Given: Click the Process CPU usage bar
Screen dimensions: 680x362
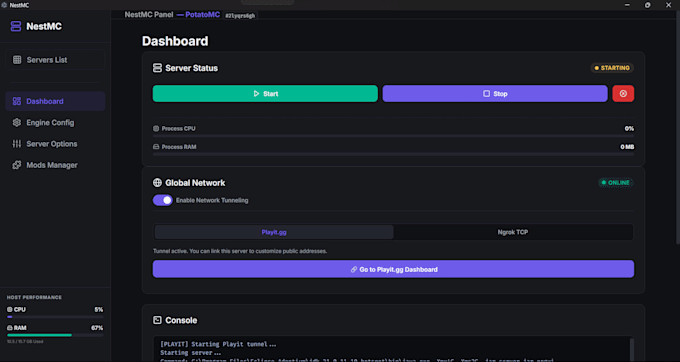Looking at the screenshot, I should coord(393,136).
